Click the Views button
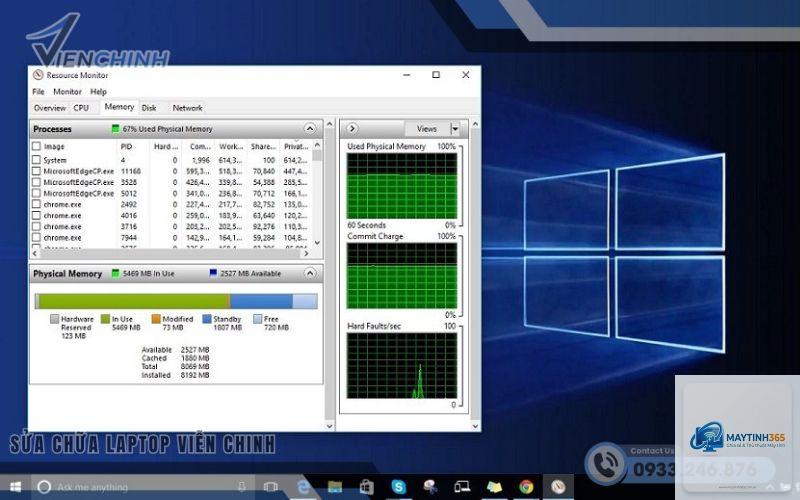The image size is (800, 500). (x=427, y=129)
